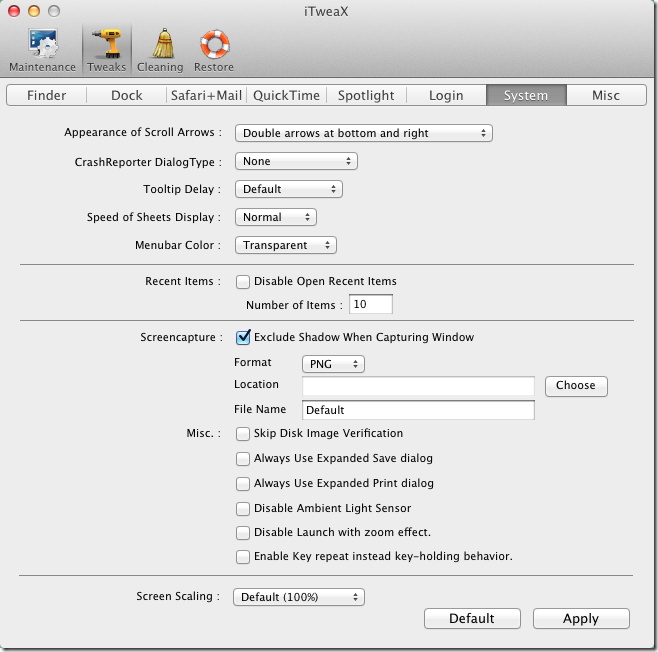Click the File Name text field

[418, 410]
